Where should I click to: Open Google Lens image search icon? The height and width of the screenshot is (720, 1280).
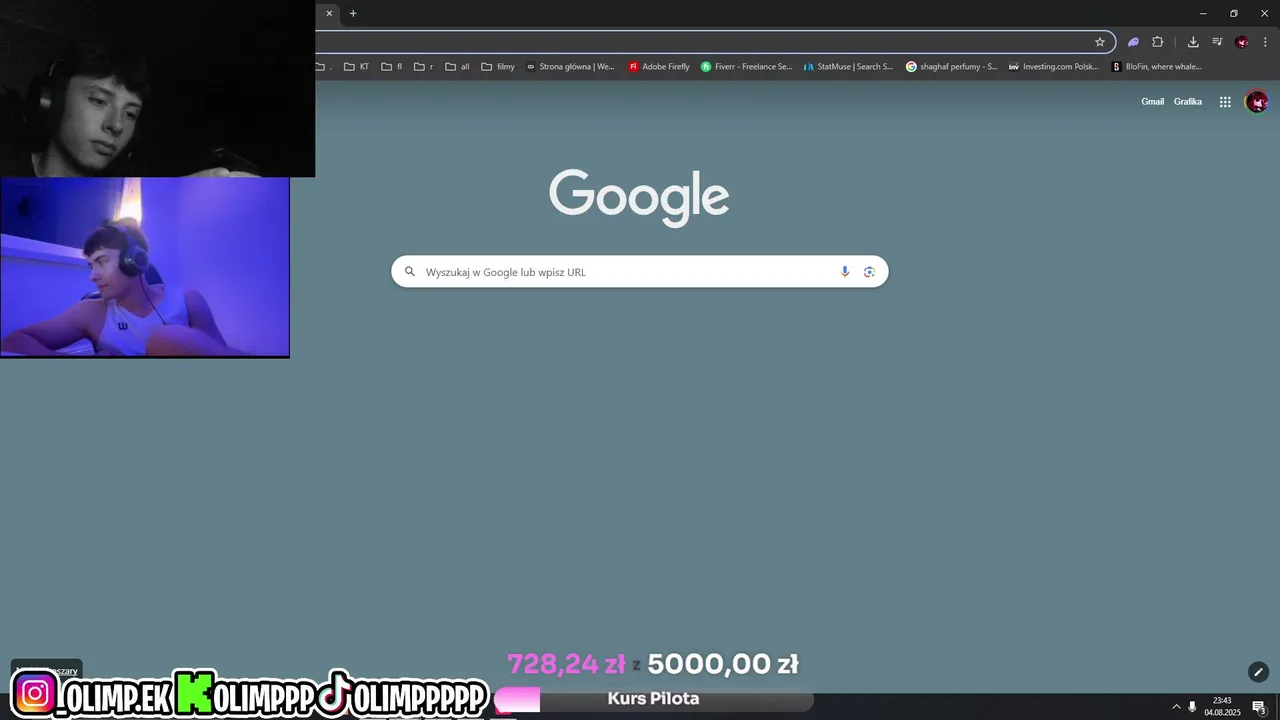coord(869,272)
